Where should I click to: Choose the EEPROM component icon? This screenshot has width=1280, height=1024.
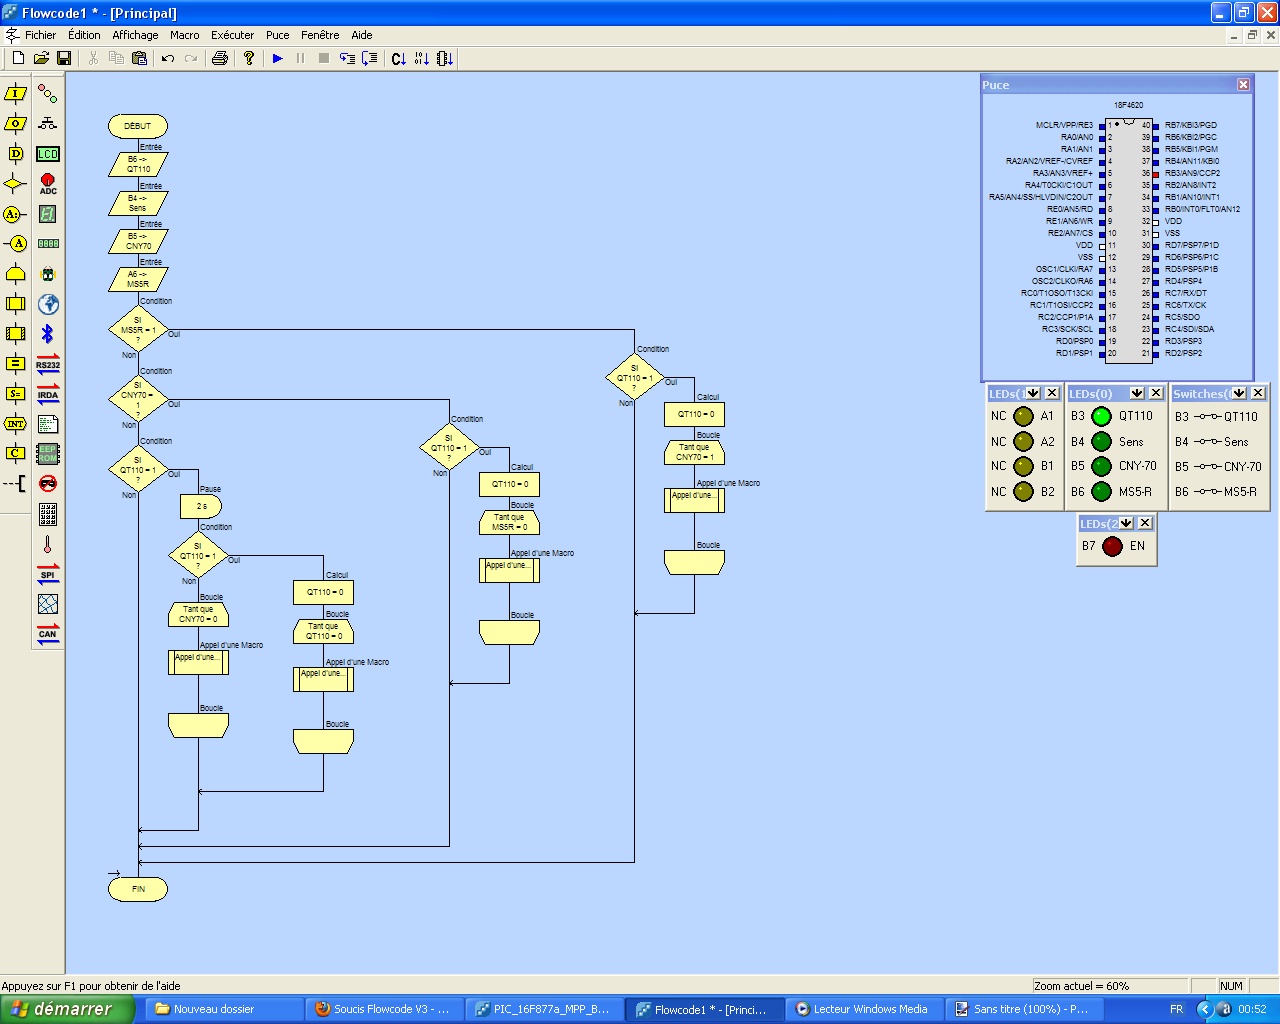click(48, 454)
